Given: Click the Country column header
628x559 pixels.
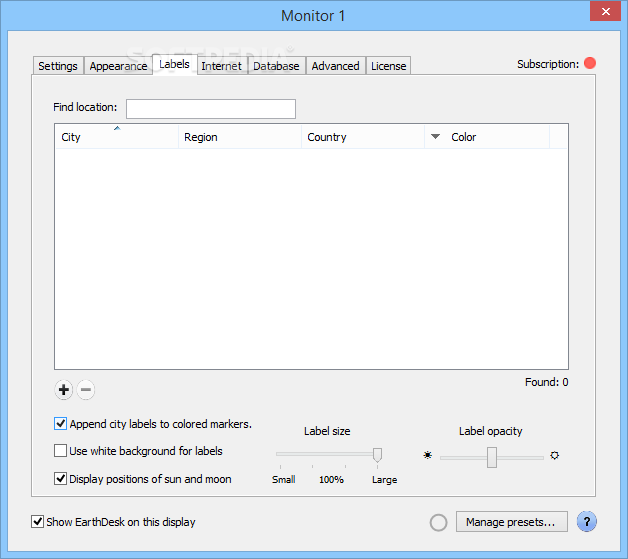Looking at the screenshot, I should coord(363,137).
